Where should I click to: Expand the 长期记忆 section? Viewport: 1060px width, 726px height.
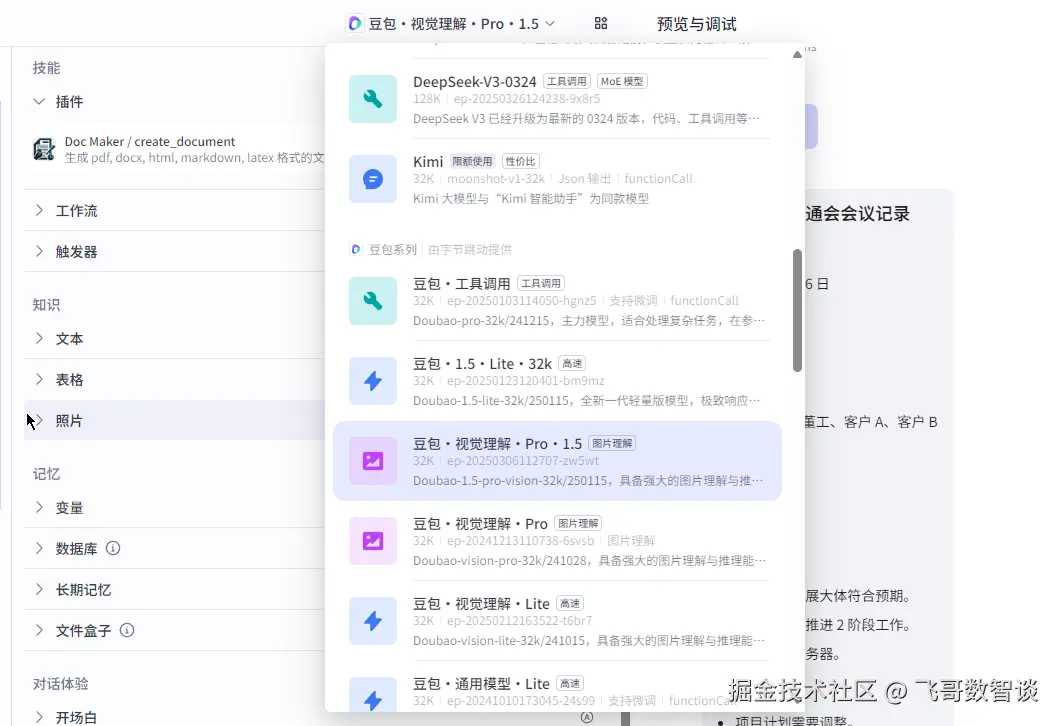pos(39,589)
